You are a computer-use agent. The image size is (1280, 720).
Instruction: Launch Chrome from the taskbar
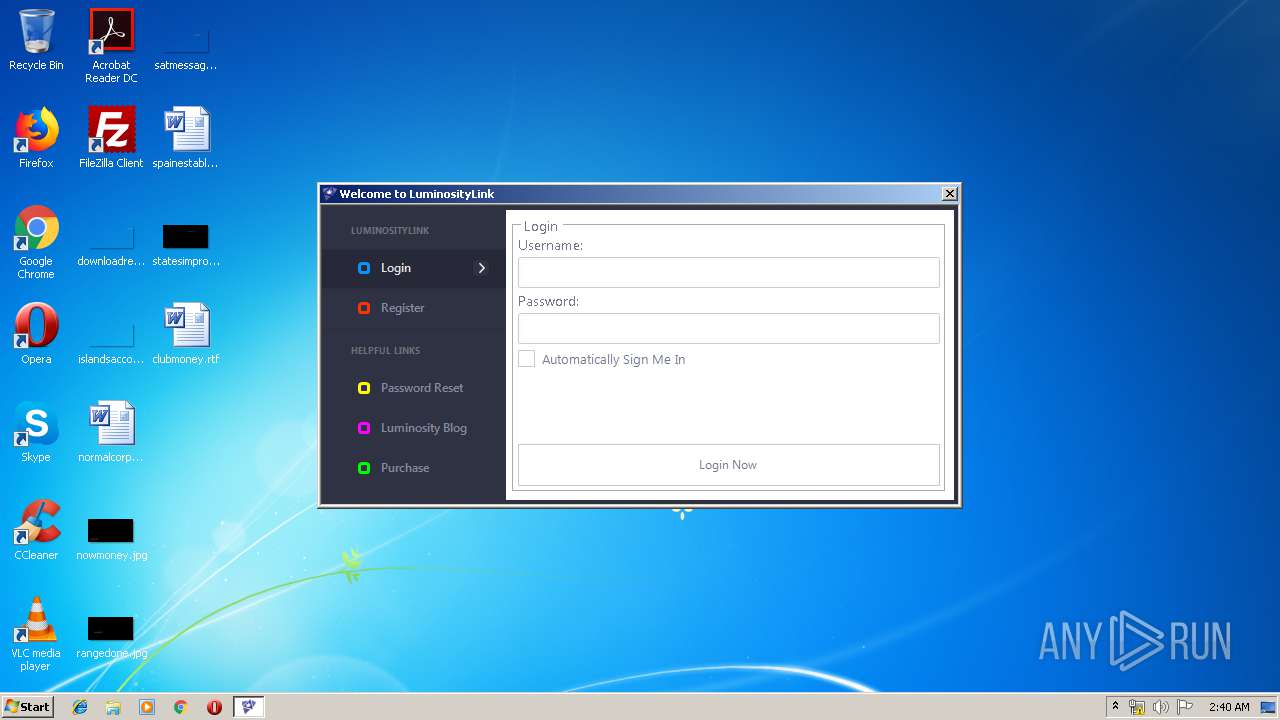point(181,707)
